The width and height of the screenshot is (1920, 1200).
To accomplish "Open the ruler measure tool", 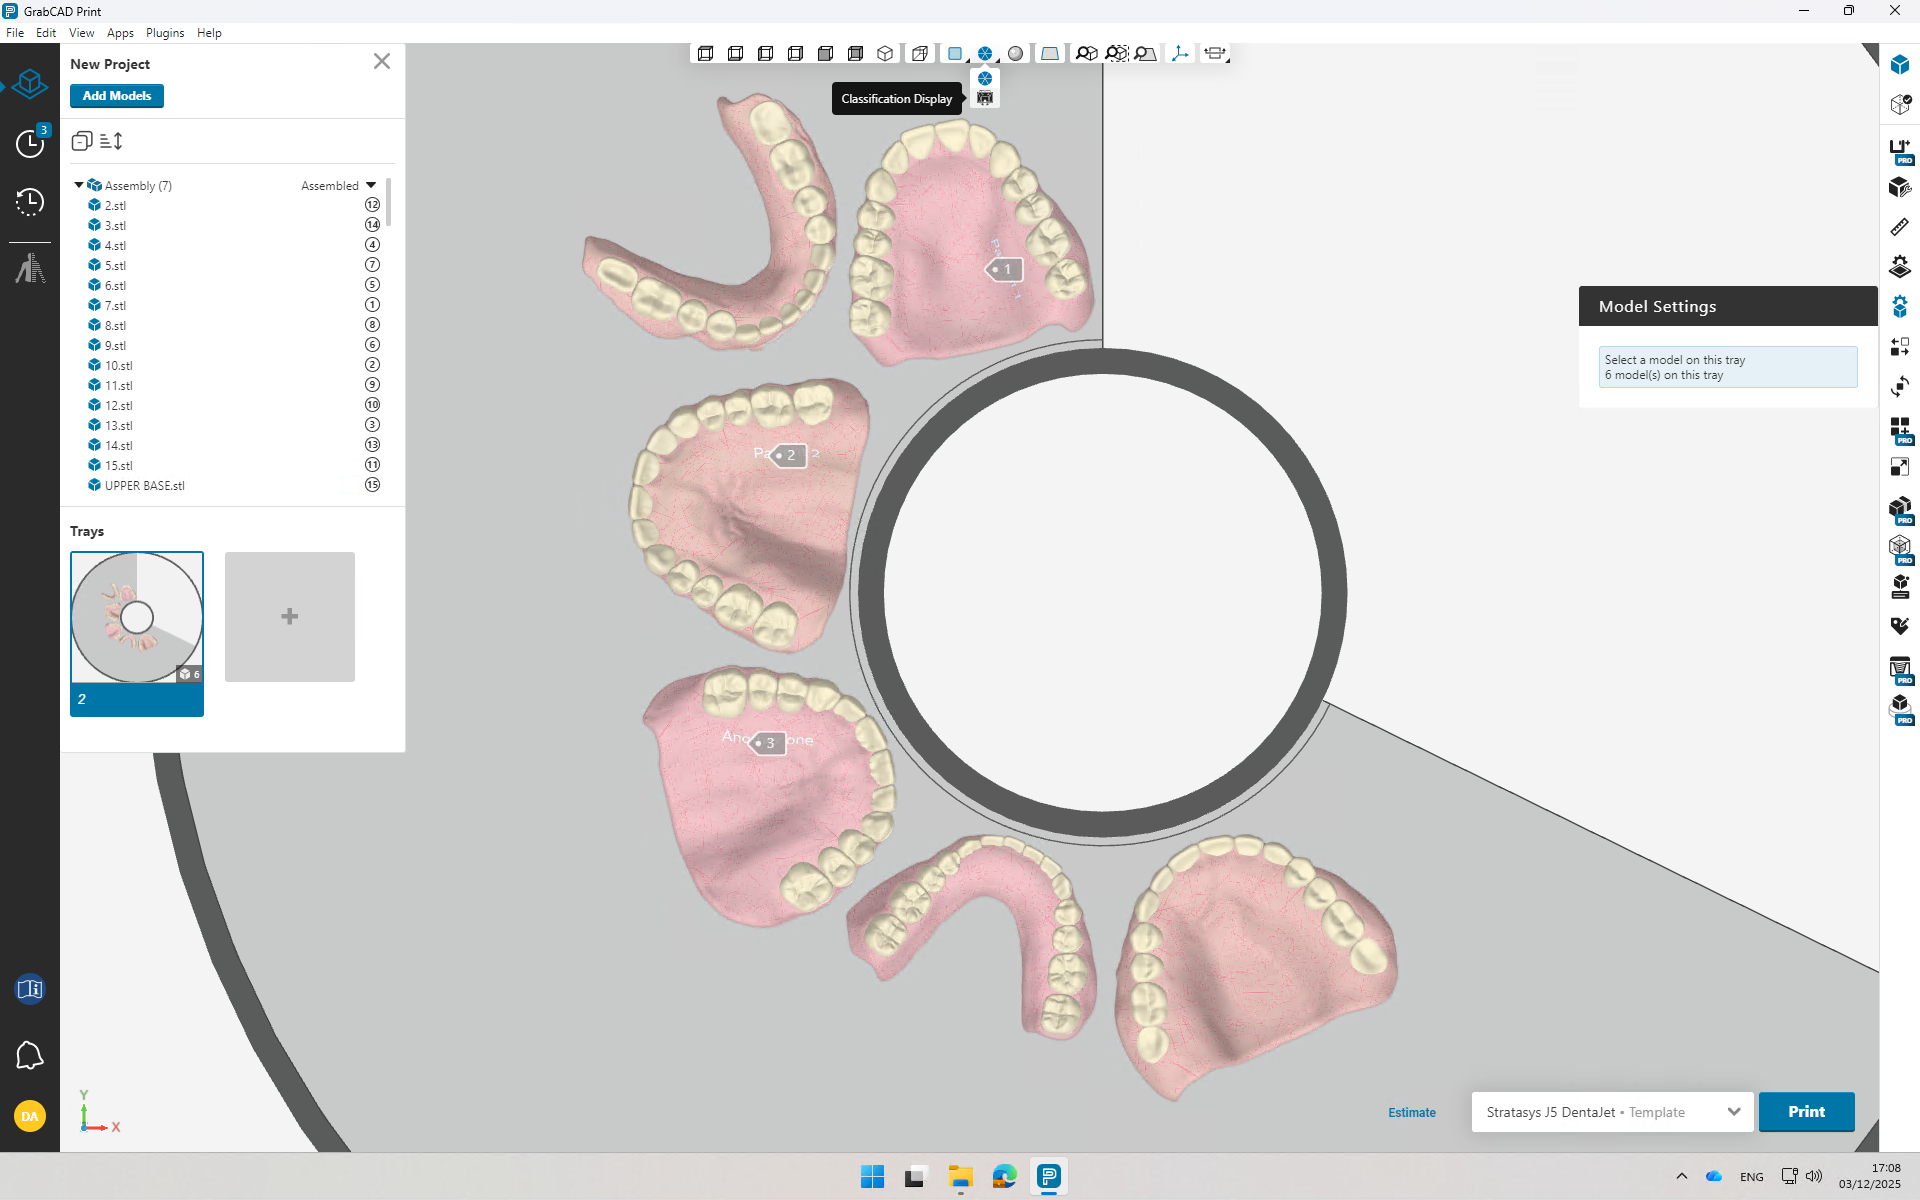I will pos(1899,227).
